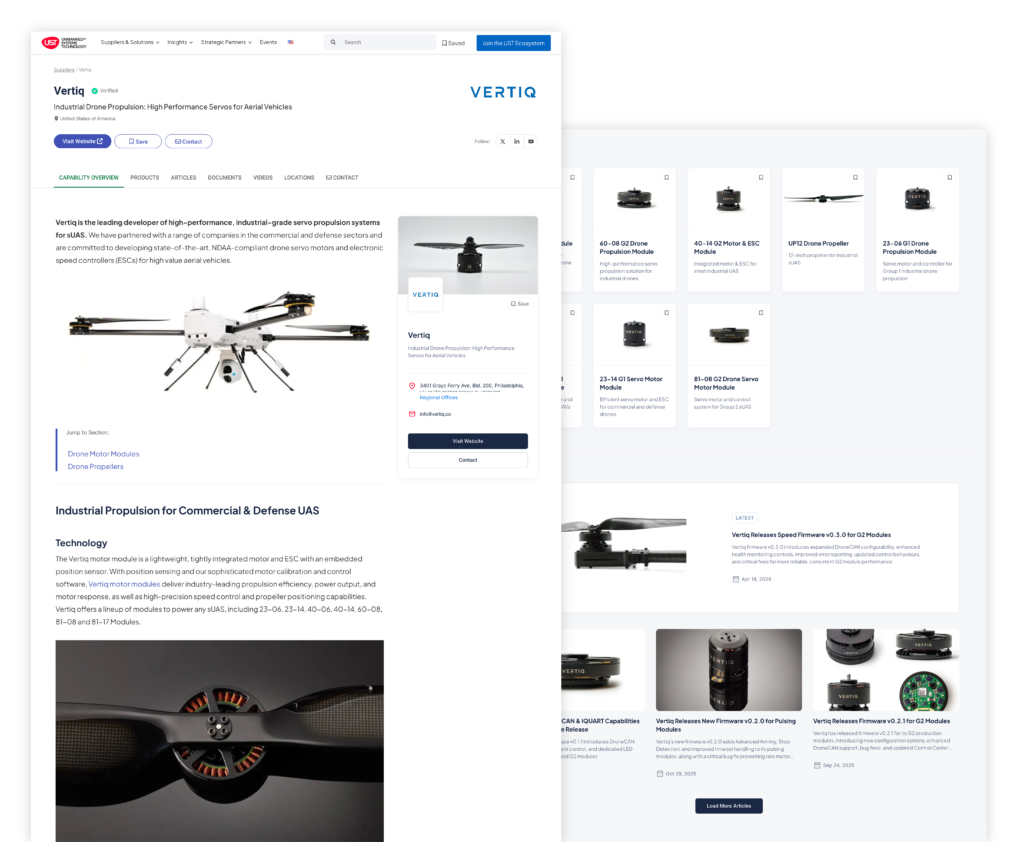This screenshot has width=1024, height=842.
Task: Click the blue Visit Website button under the title
Action: coord(82,141)
